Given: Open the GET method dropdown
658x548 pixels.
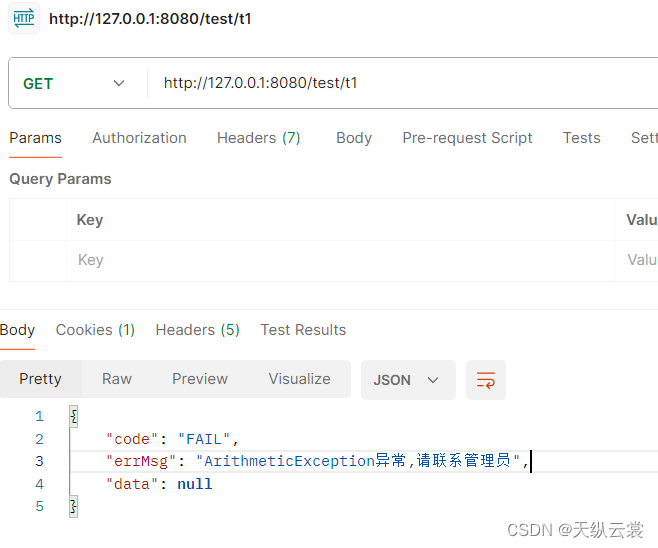Looking at the screenshot, I should [x=74, y=84].
